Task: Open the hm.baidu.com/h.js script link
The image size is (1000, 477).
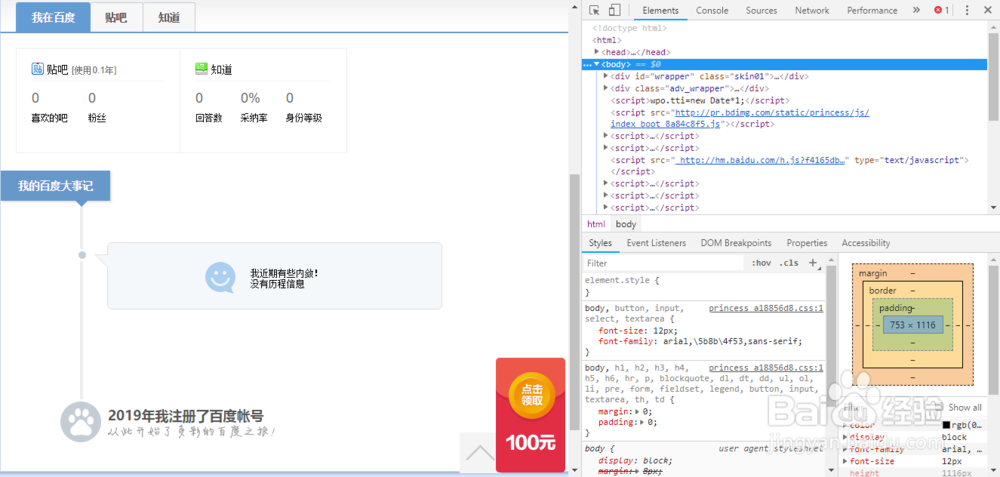Action: click(761, 160)
